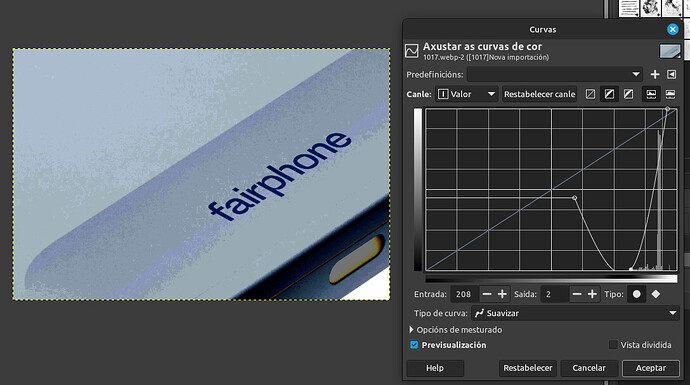Screen dimensions: 690x385
Task: Set the histogram to linear scale
Action: pyautogui.click(x=651, y=94)
